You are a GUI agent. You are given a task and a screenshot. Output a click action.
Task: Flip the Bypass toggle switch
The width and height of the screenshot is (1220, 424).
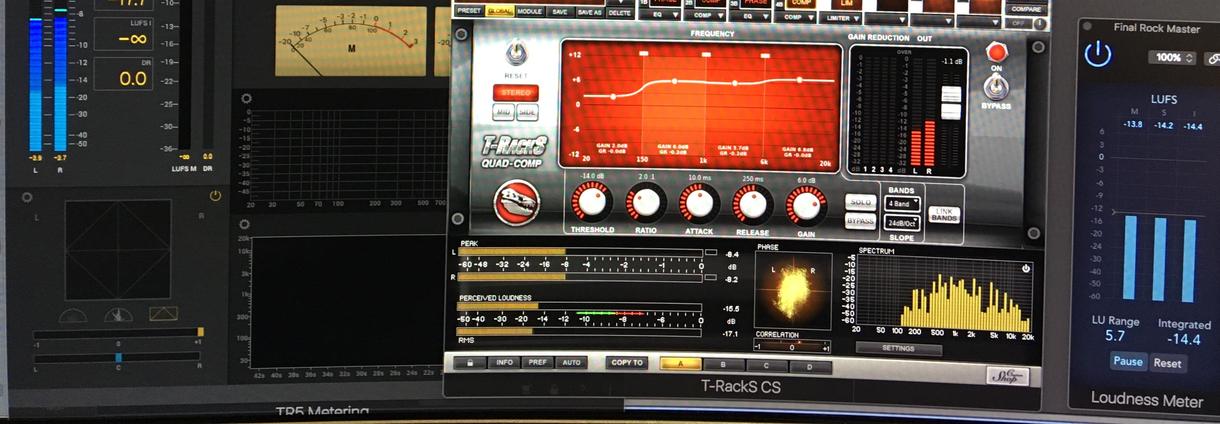995,88
